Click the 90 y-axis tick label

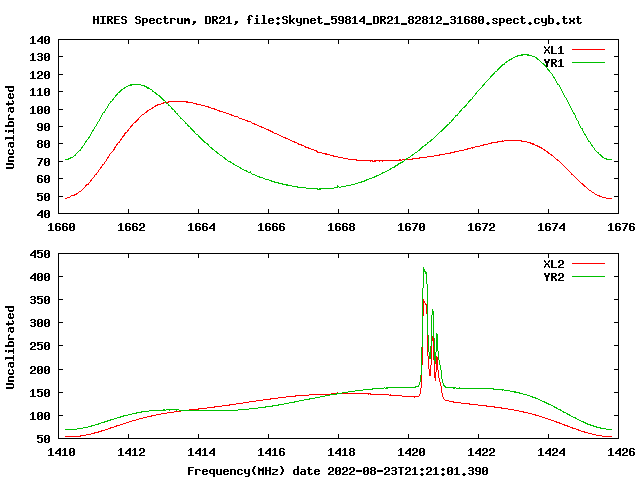(44, 127)
